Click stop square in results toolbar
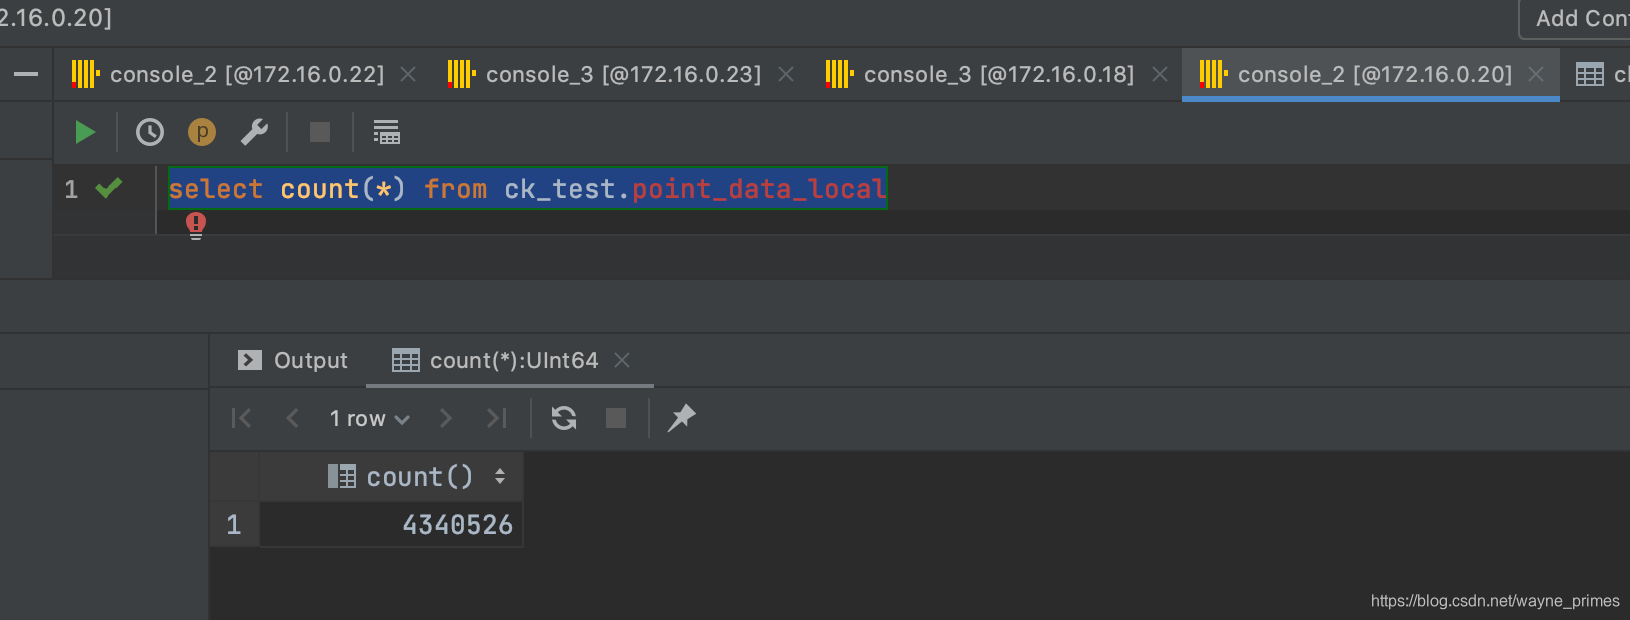The width and height of the screenshot is (1630, 620). point(616,418)
